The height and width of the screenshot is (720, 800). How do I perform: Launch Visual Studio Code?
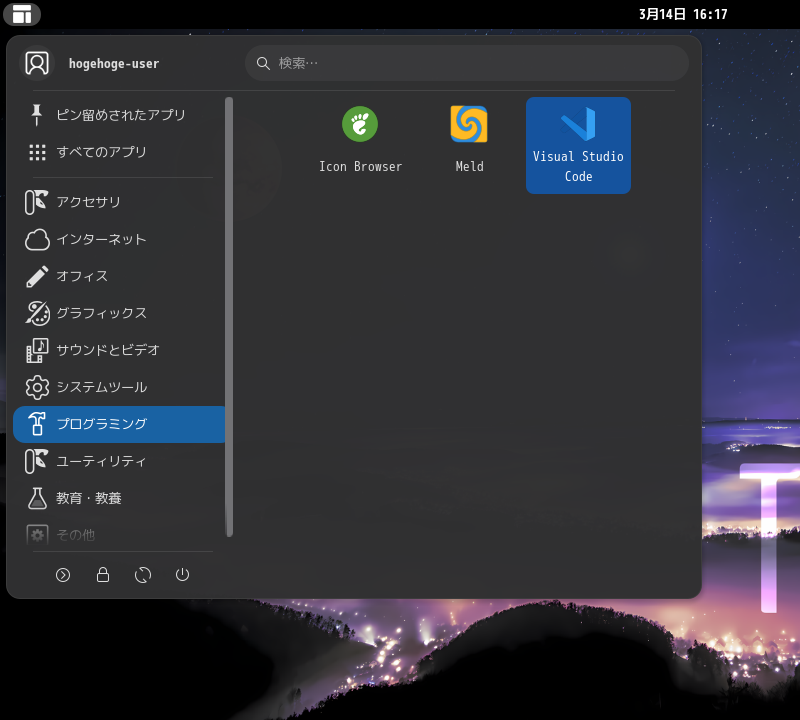(578, 145)
